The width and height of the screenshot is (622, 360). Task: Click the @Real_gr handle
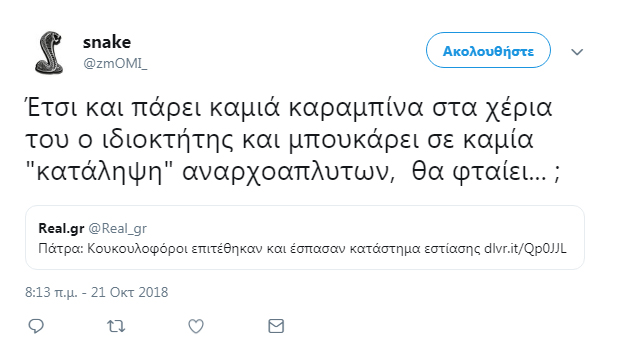click(117, 228)
